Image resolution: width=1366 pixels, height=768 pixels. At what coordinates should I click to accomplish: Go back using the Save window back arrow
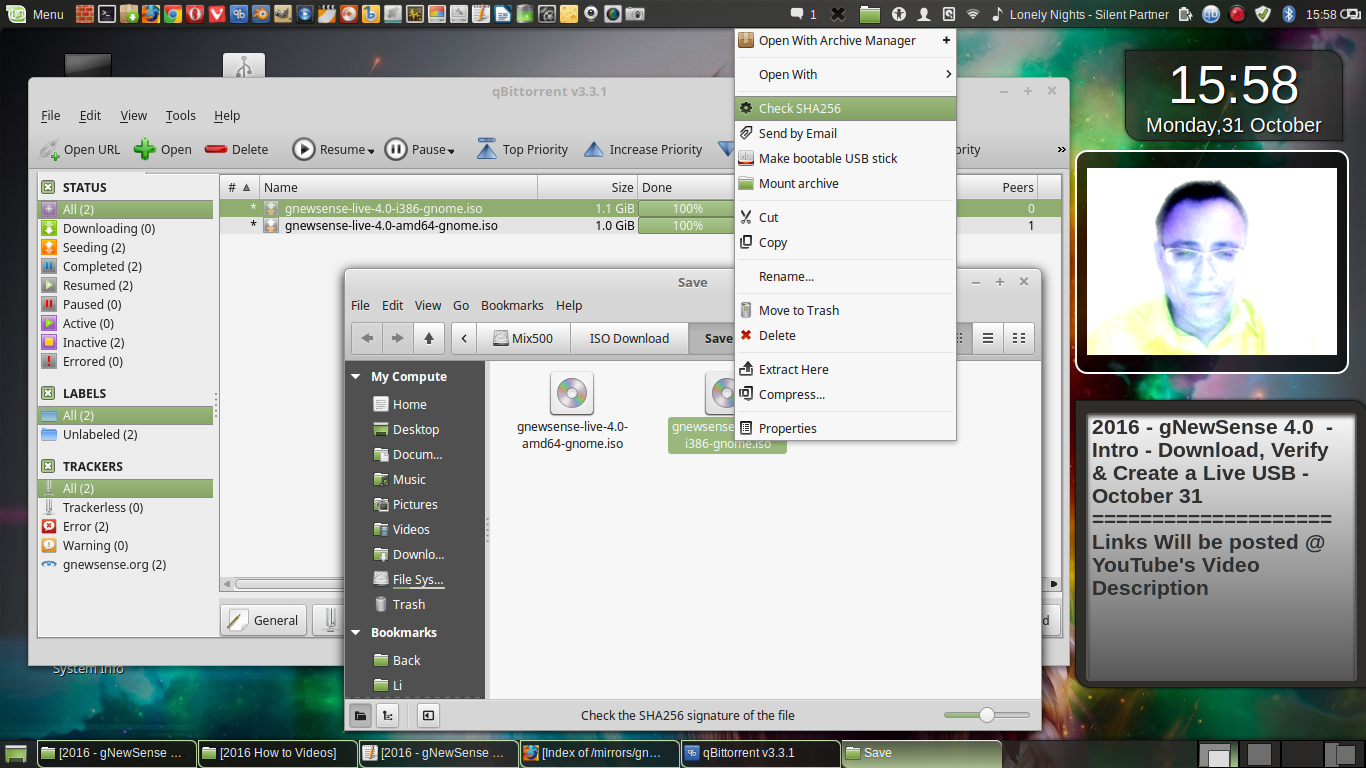tap(367, 338)
